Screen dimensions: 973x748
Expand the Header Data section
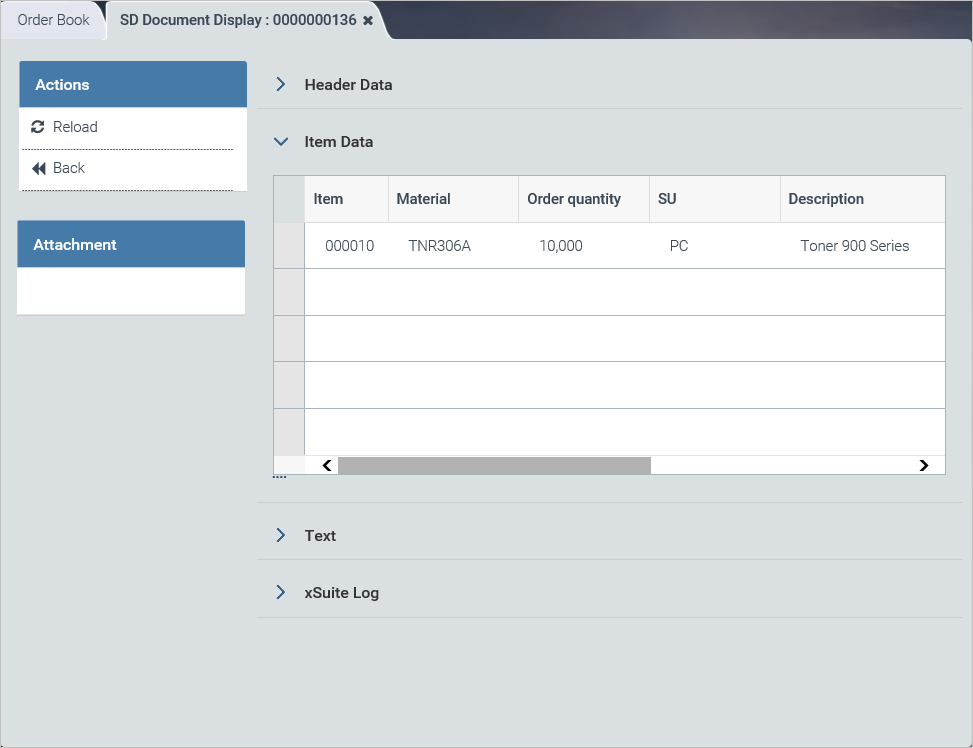281,85
